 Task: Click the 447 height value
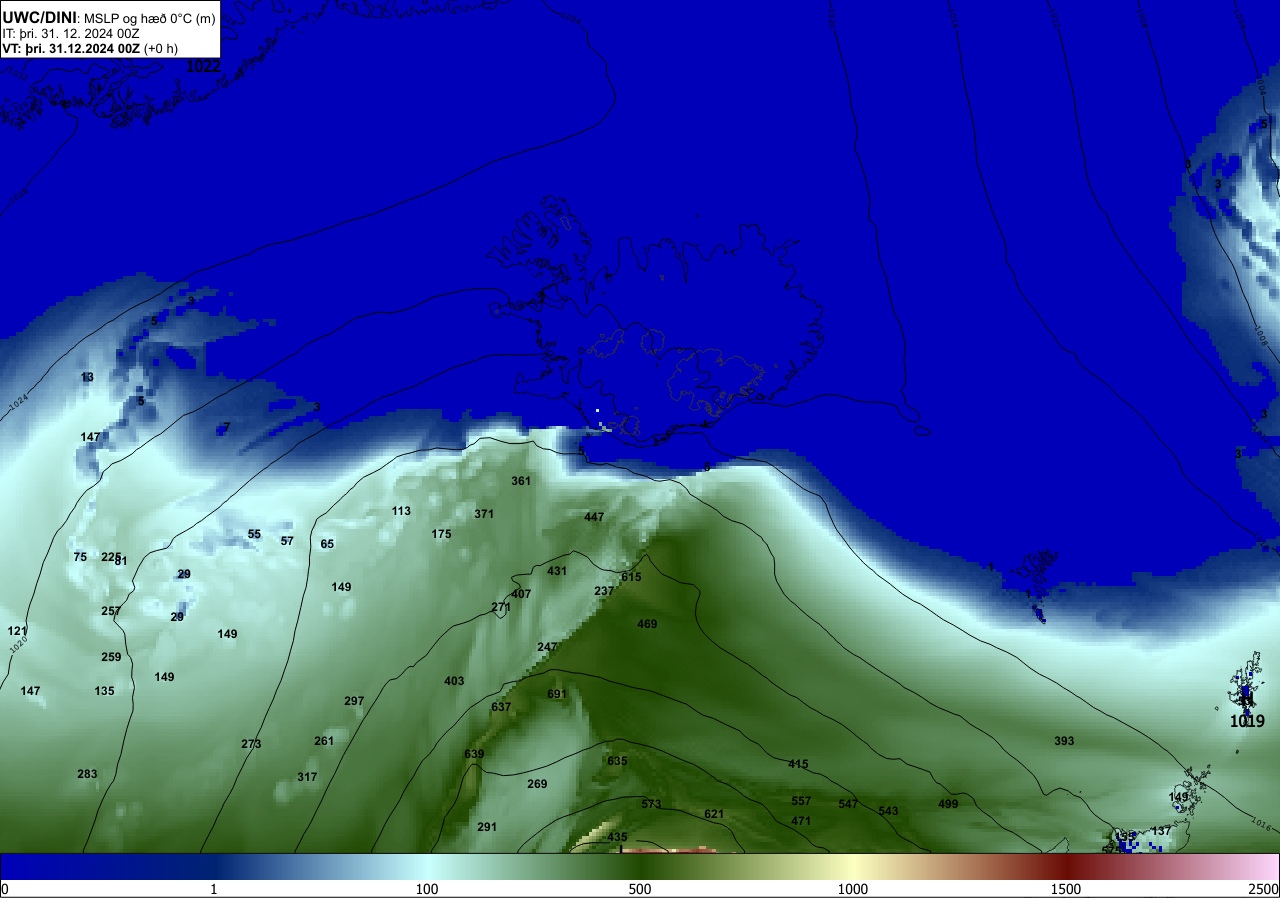[x=594, y=517]
